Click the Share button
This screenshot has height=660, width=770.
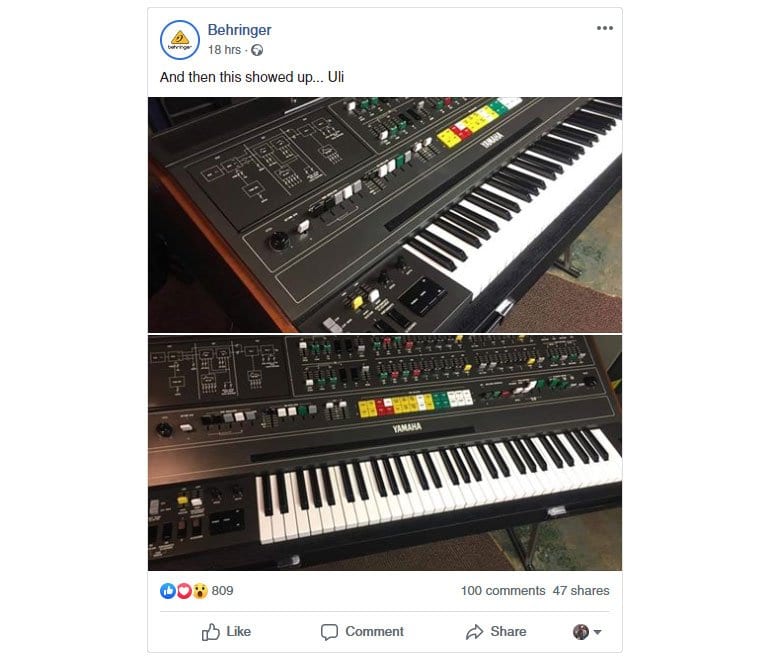(496, 632)
